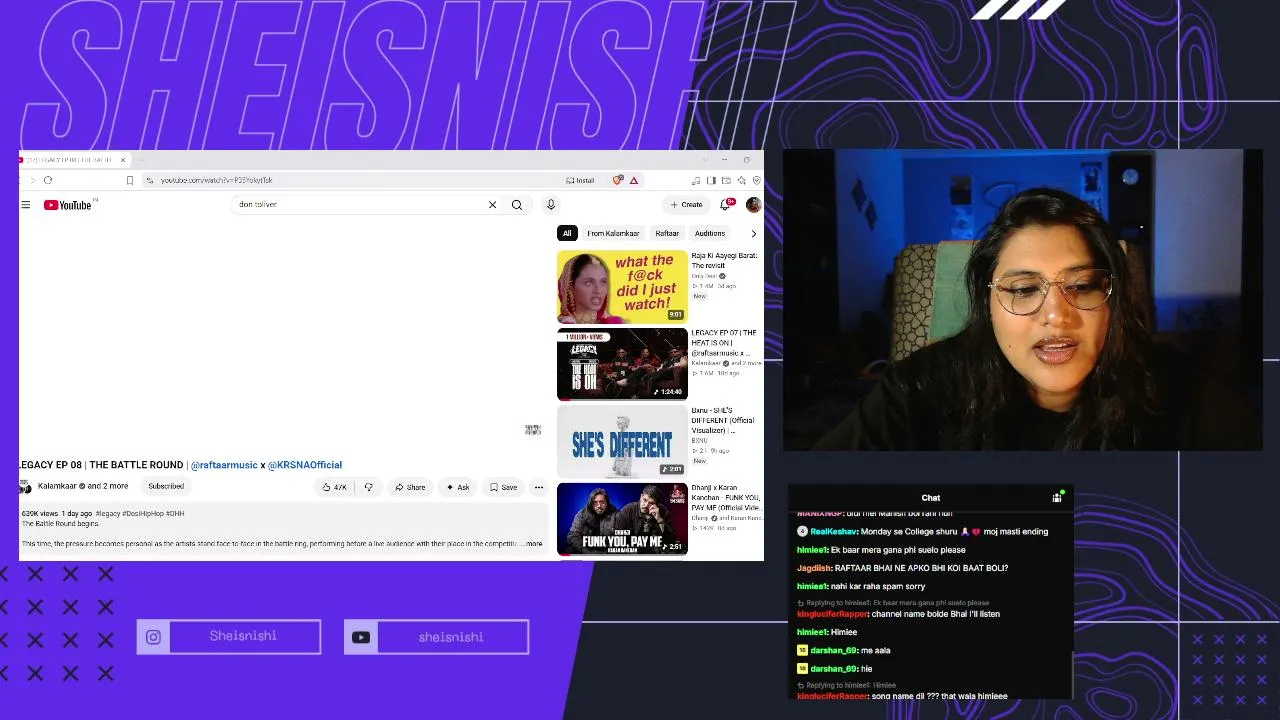Click the Kalamkaar channel name
This screenshot has height=720, width=1280.
(57, 487)
